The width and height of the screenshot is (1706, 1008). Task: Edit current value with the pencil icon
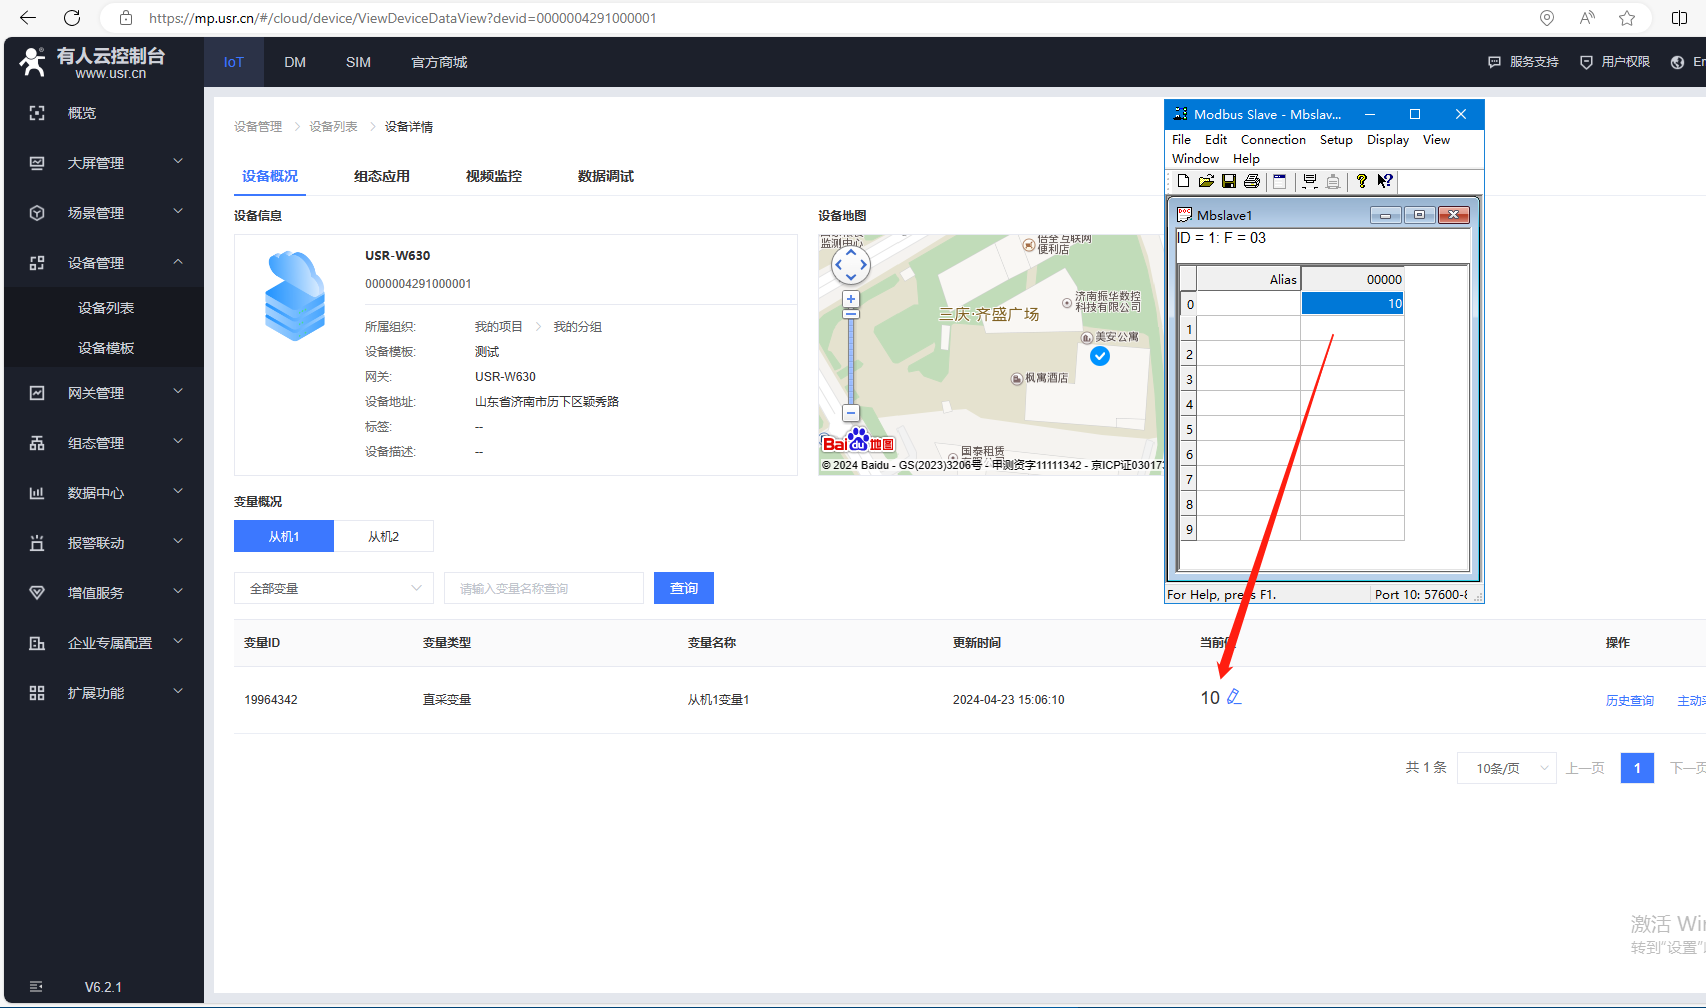1234,697
